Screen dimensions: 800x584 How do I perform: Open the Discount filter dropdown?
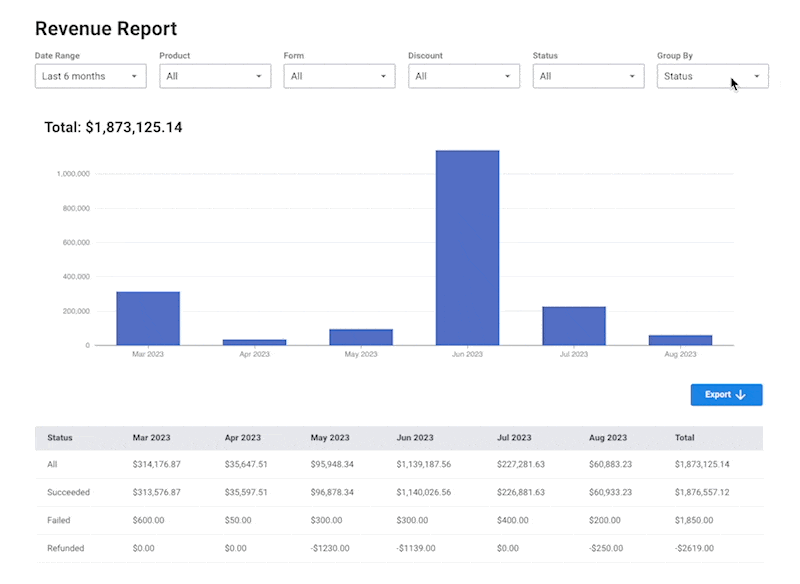point(464,76)
